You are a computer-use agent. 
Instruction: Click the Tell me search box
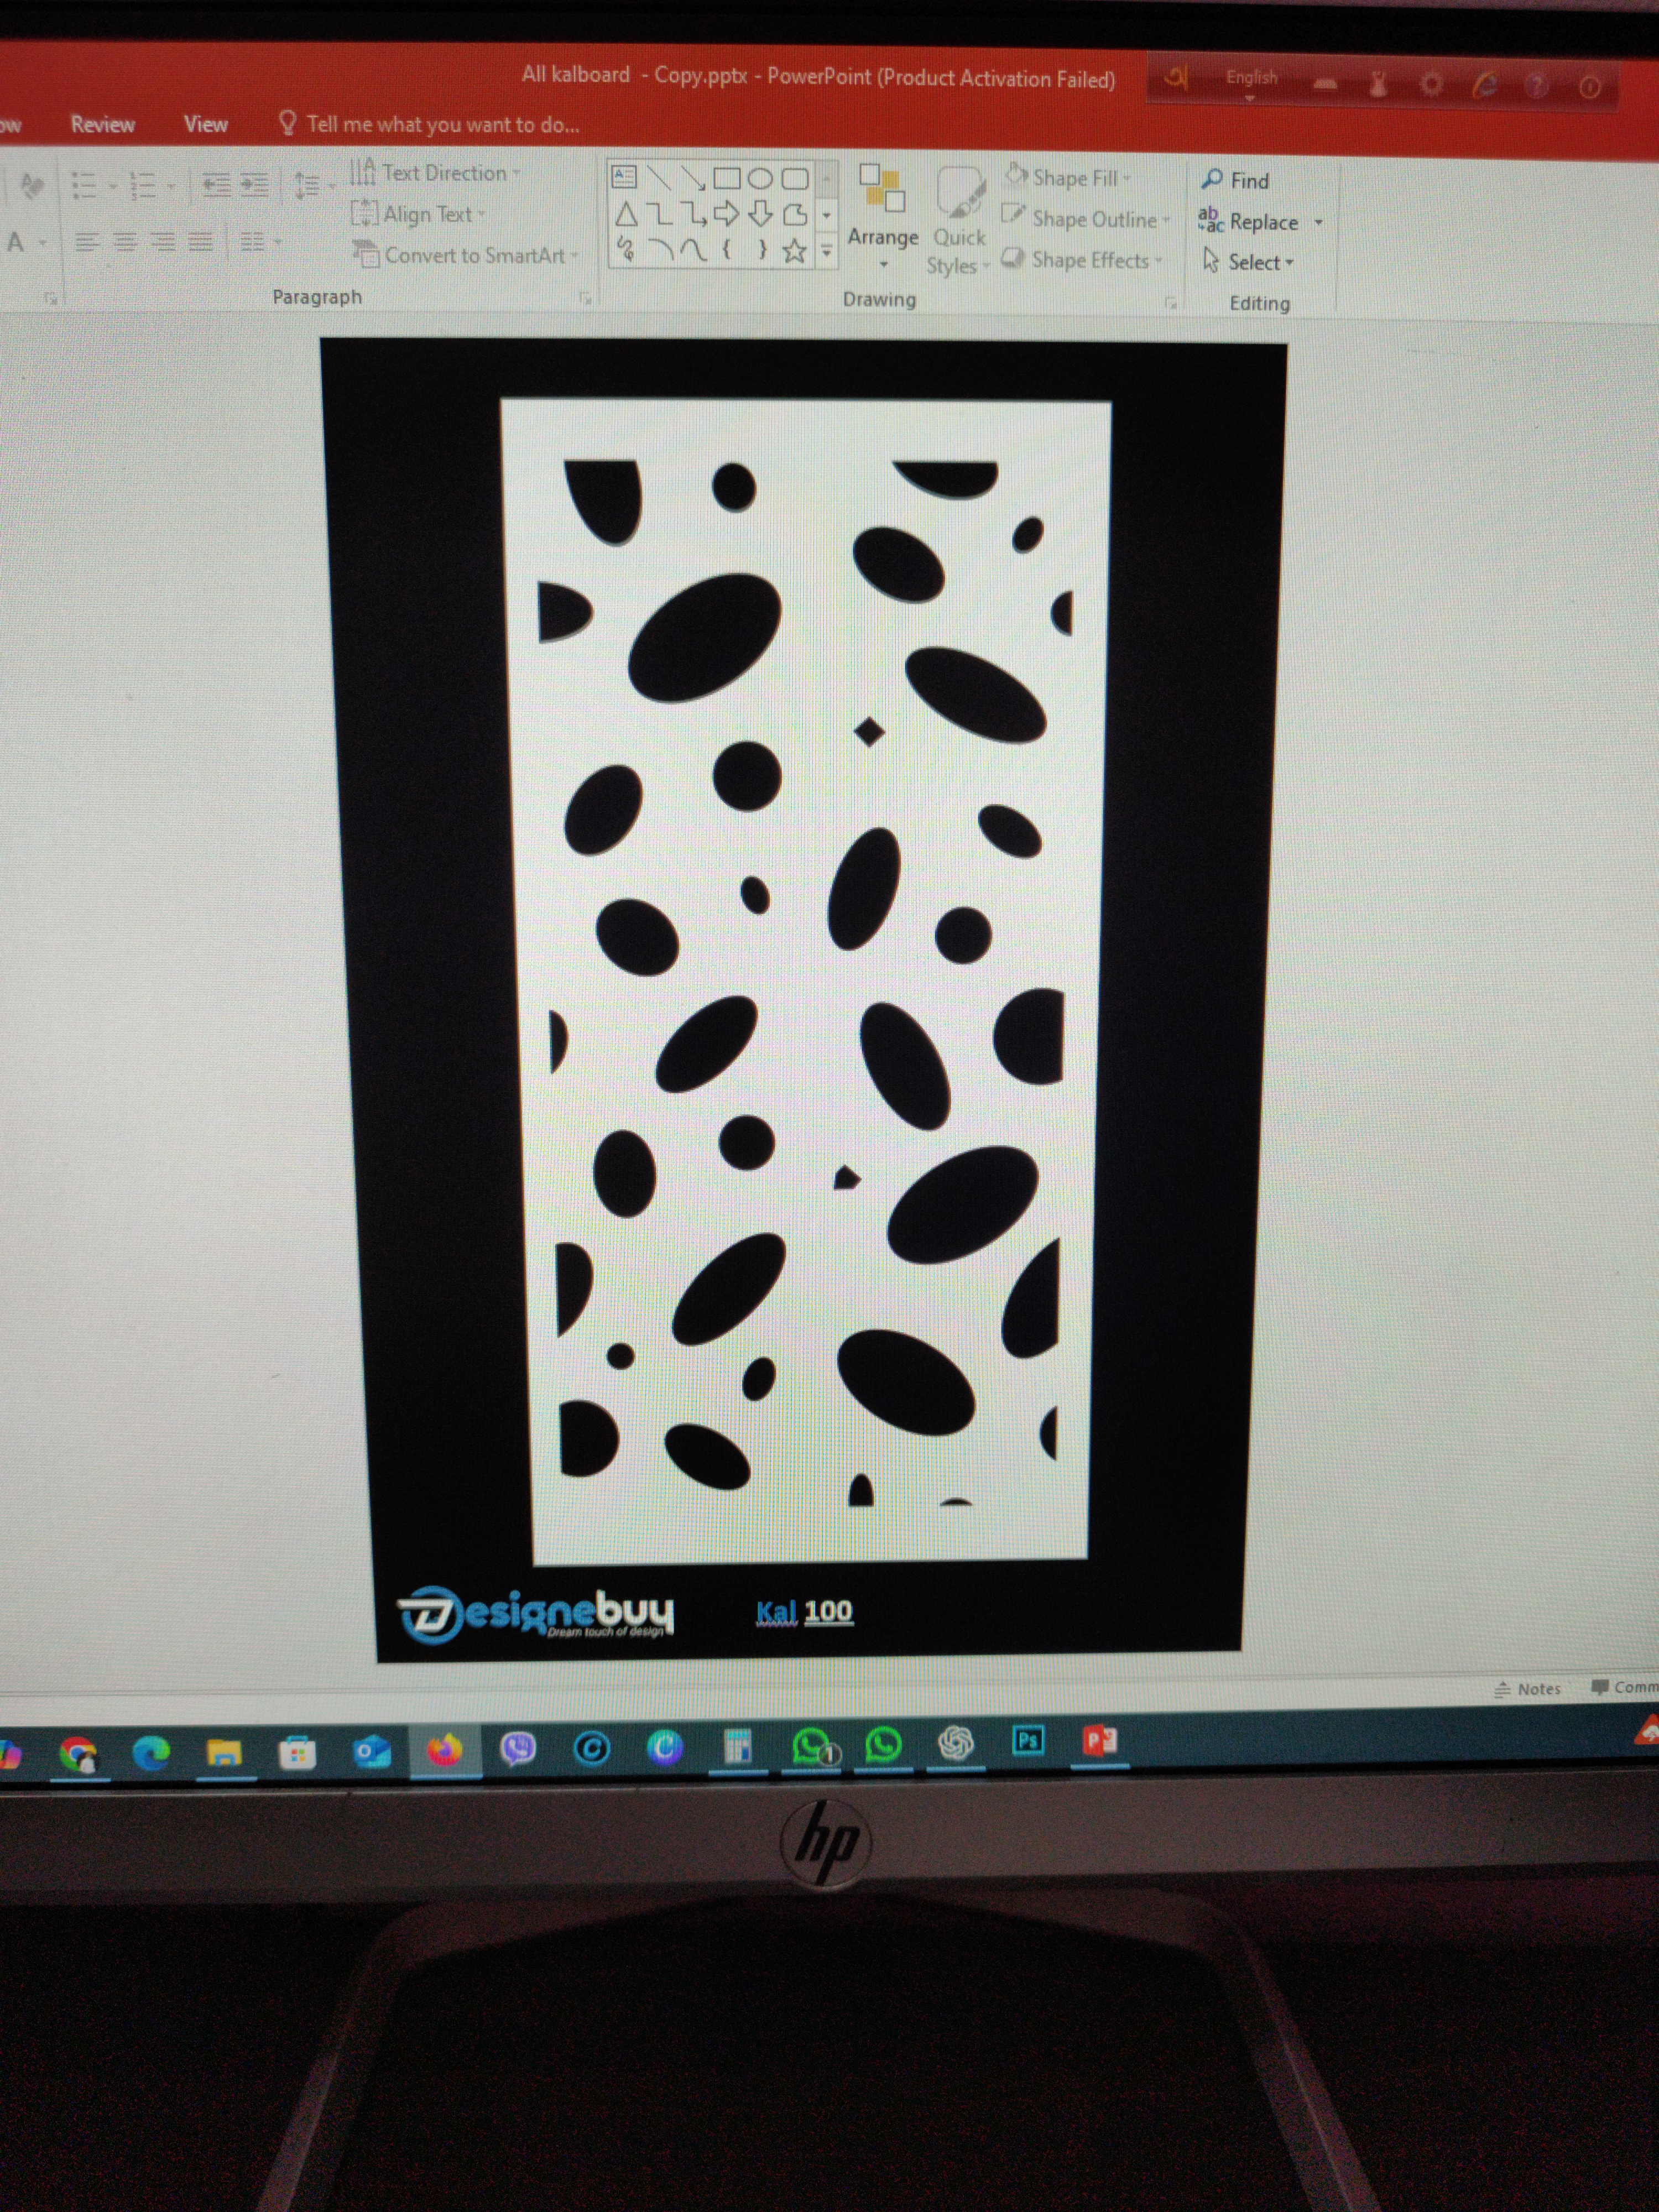click(x=429, y=124)
